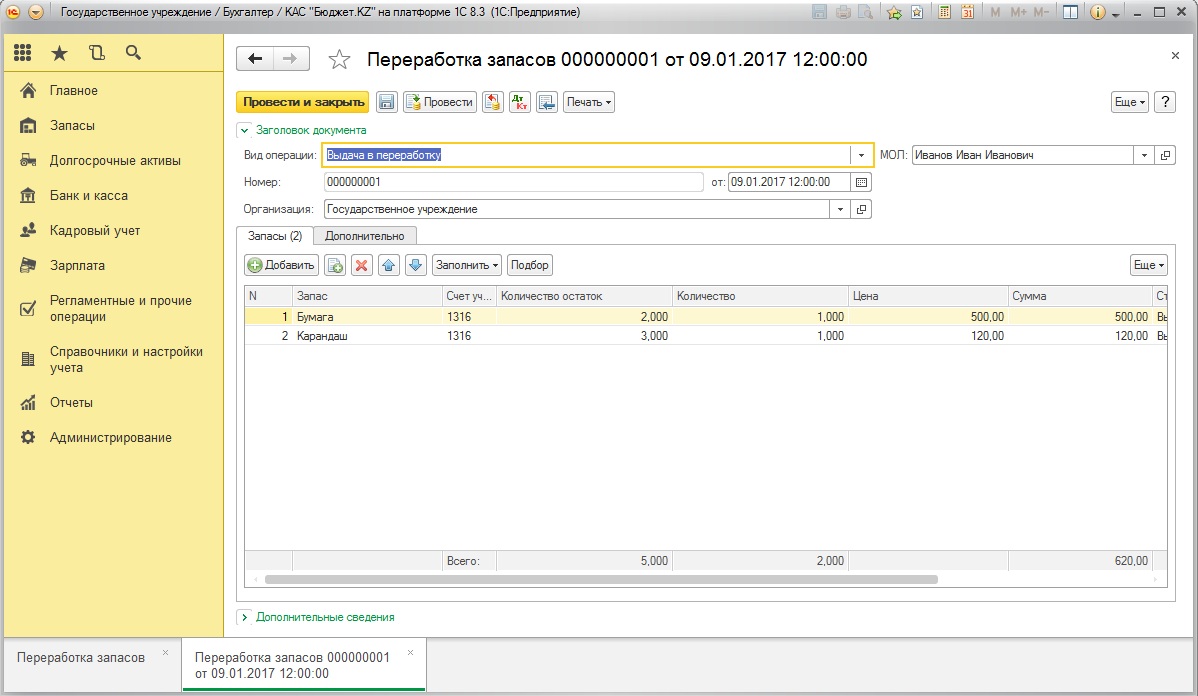The image size is (1198, 696).
Task: Open the header Еще menu
Action: click(x=1129, y=102)
